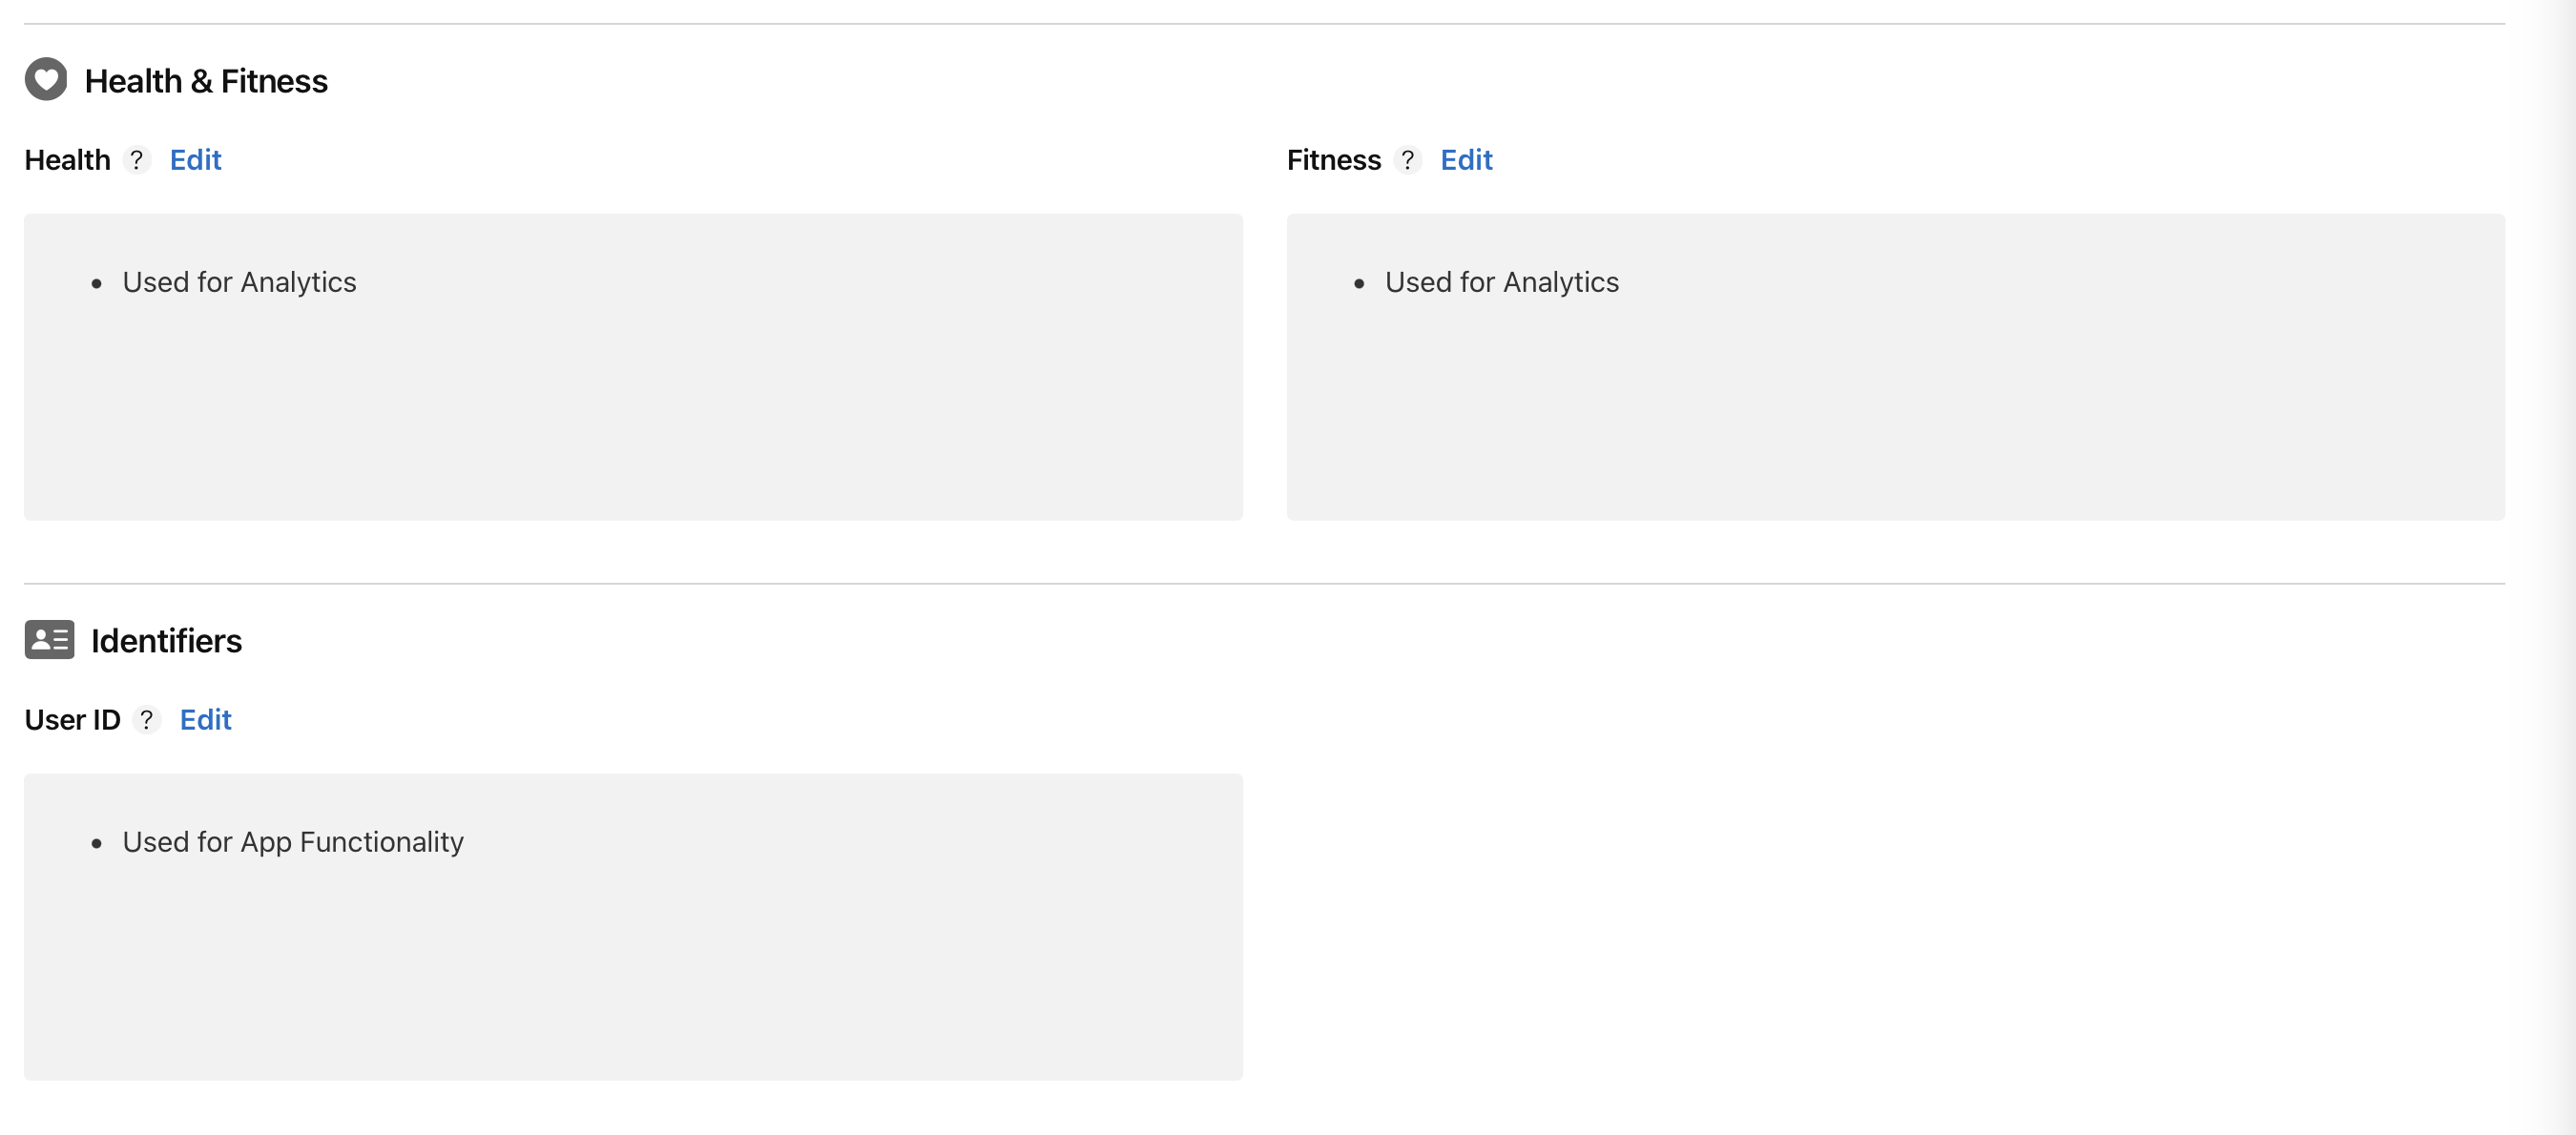Click the Health data usage panel
The height and width of the screenshot is (1135, 2576).
(x=634, y=368)
